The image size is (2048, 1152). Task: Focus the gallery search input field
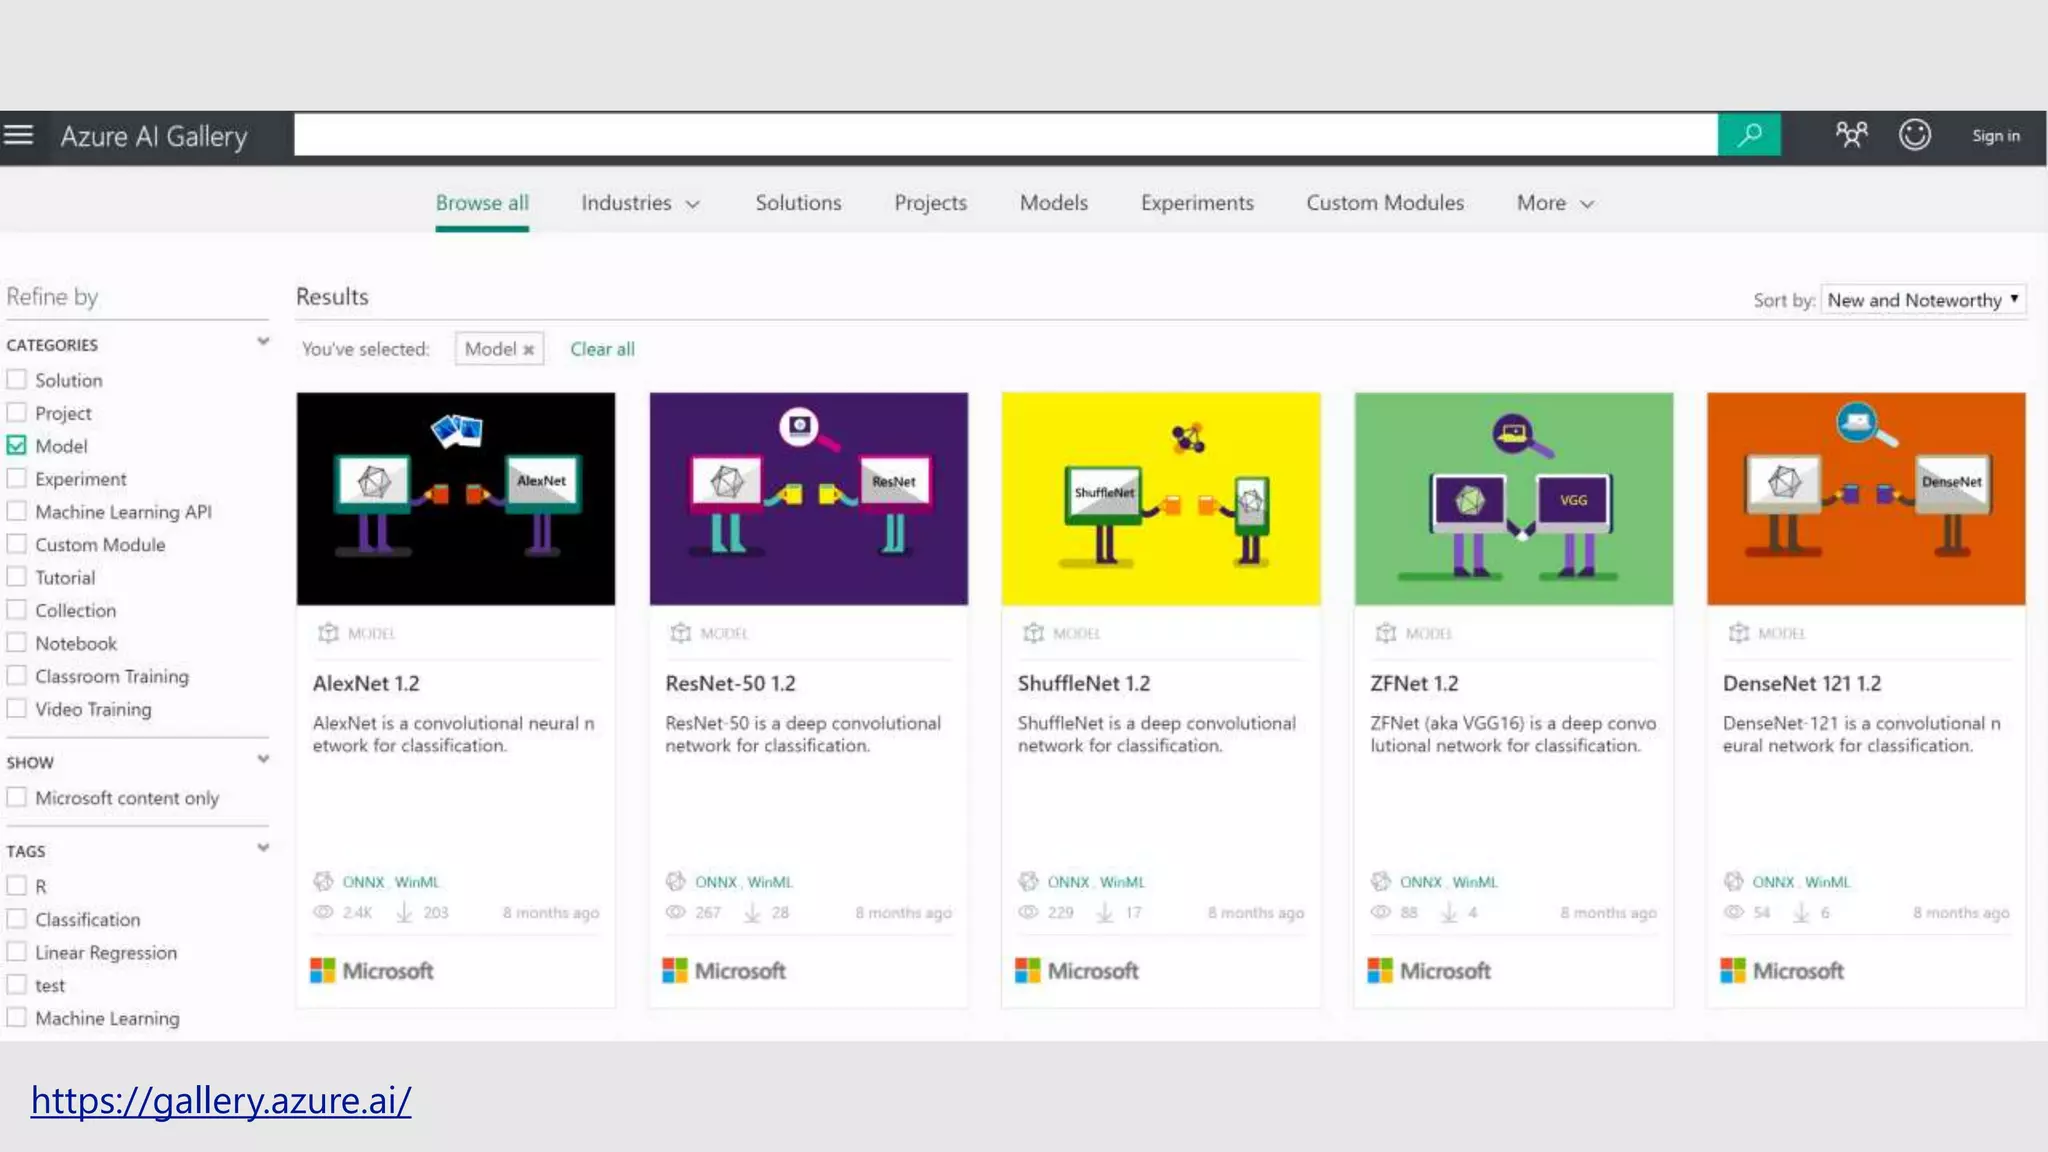coord(1005,135)
